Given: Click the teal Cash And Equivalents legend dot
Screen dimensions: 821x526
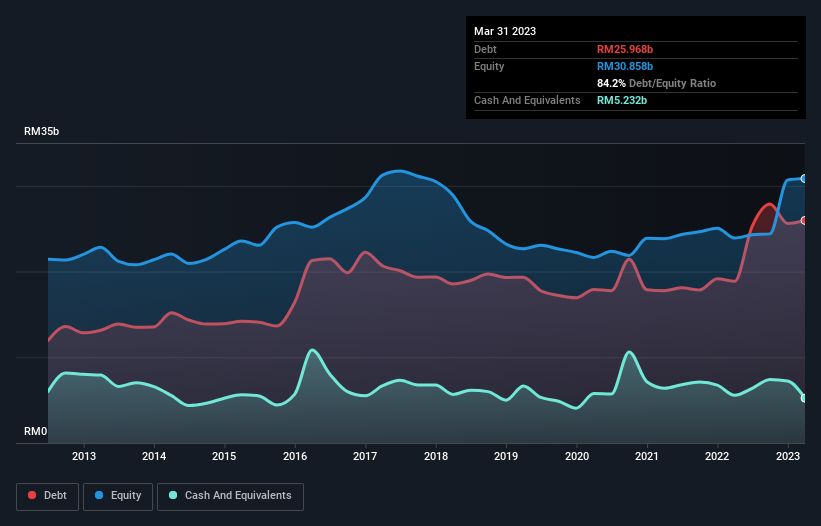Looking at the screenshot, I should point(173,495).
